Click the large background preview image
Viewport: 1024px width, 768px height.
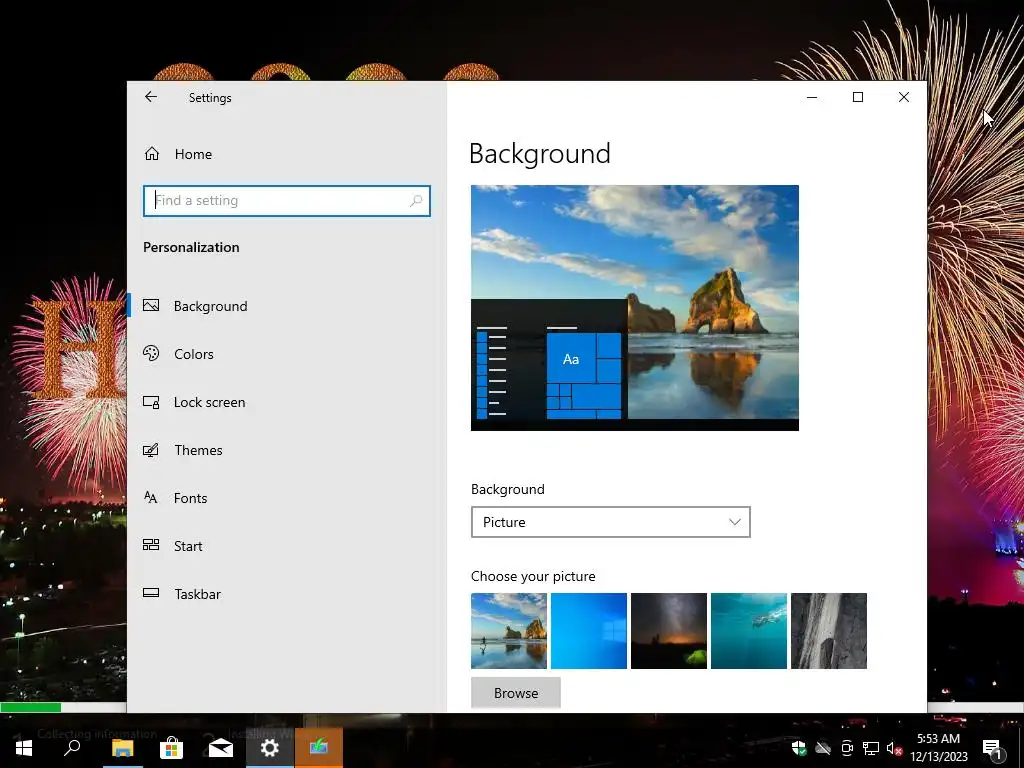click(x=635, y=308)
